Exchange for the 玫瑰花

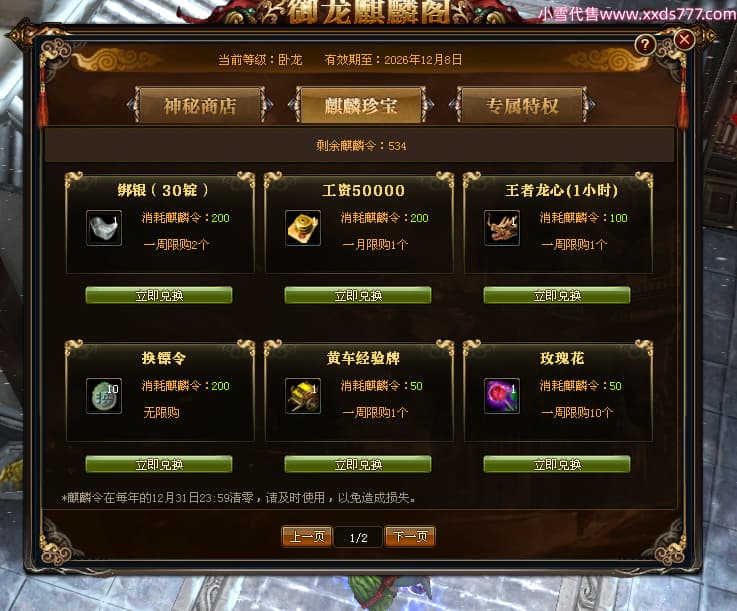[x=557, y=464]
